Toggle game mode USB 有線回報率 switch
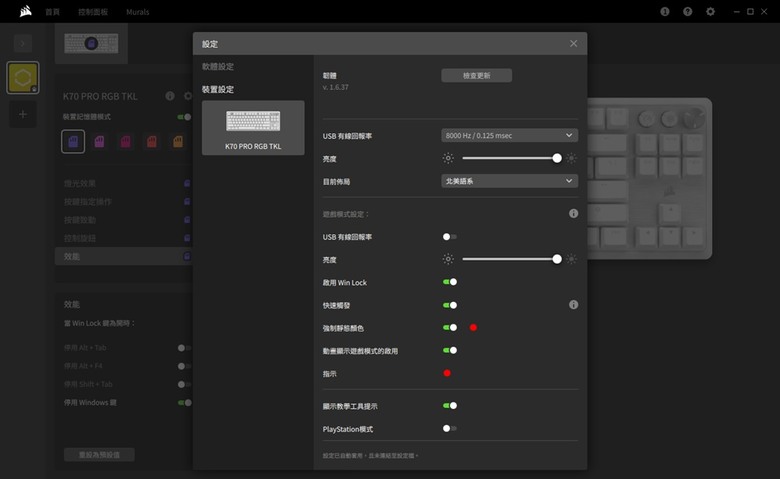 click(450, 237)
